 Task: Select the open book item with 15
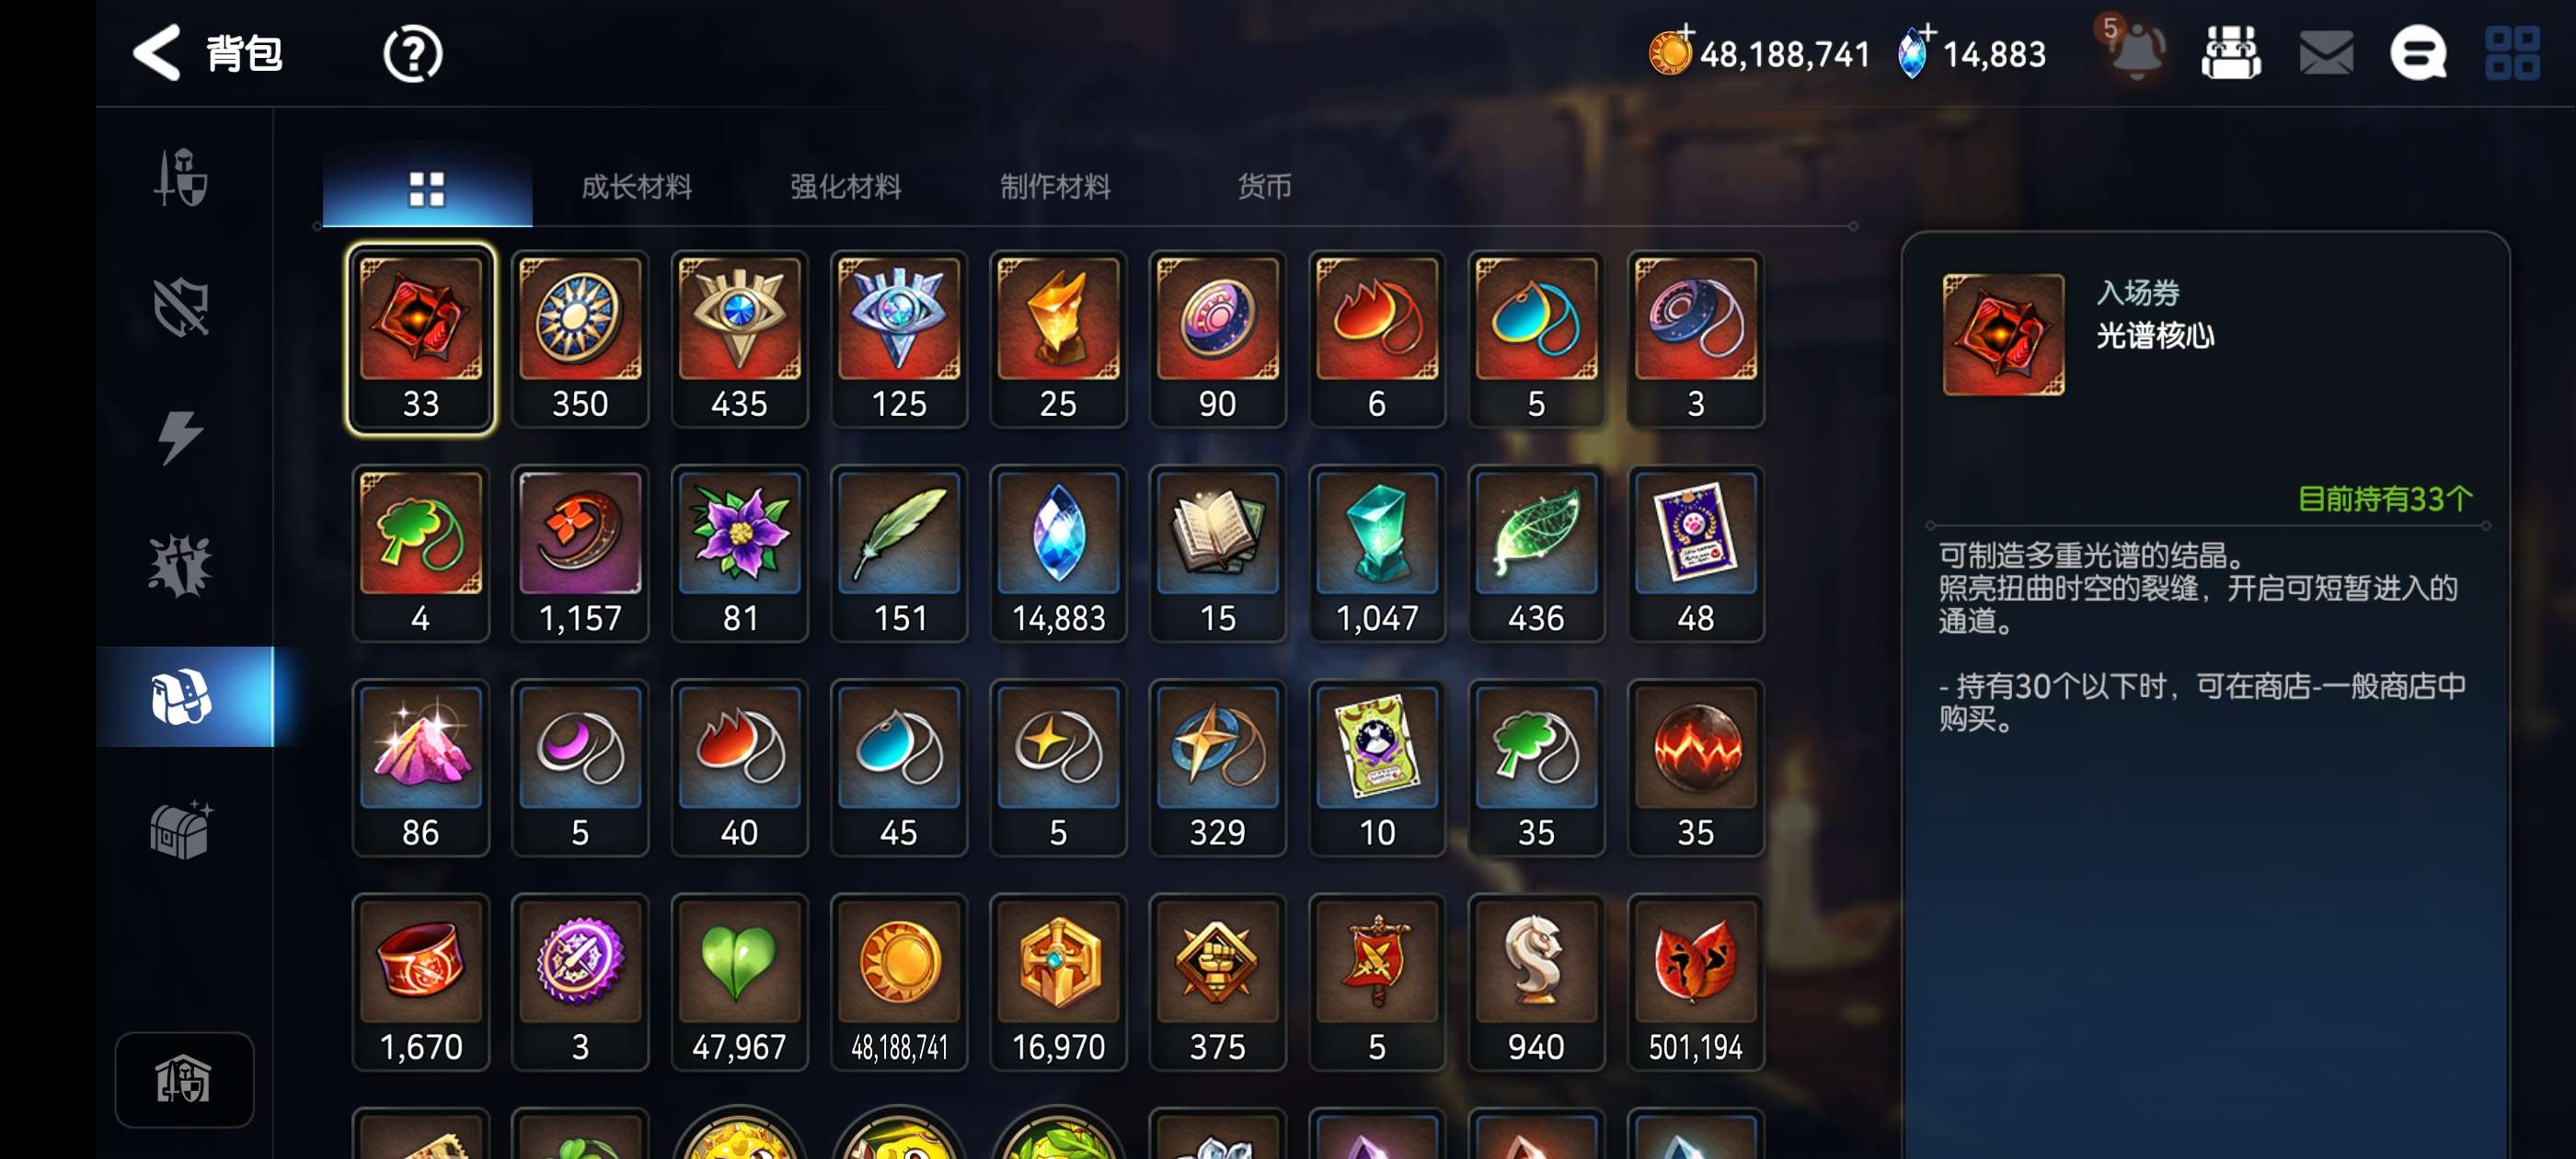1217,553
